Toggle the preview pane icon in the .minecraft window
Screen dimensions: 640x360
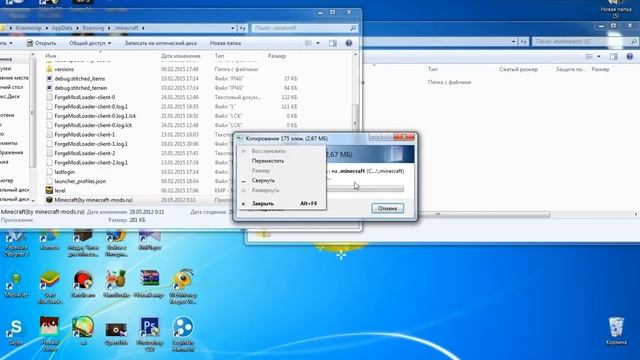pyautogui.click(x=333, y=43)
